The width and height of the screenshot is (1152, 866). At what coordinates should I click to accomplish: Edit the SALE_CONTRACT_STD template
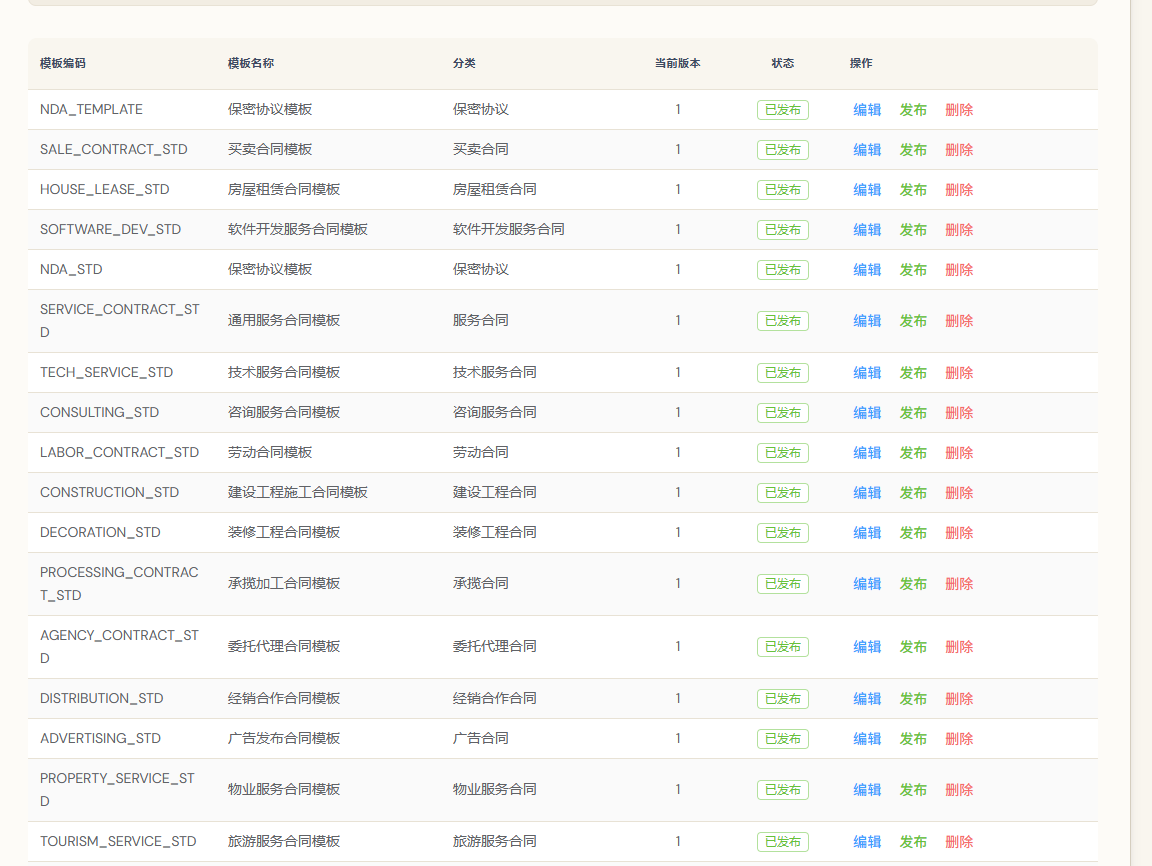867,150
